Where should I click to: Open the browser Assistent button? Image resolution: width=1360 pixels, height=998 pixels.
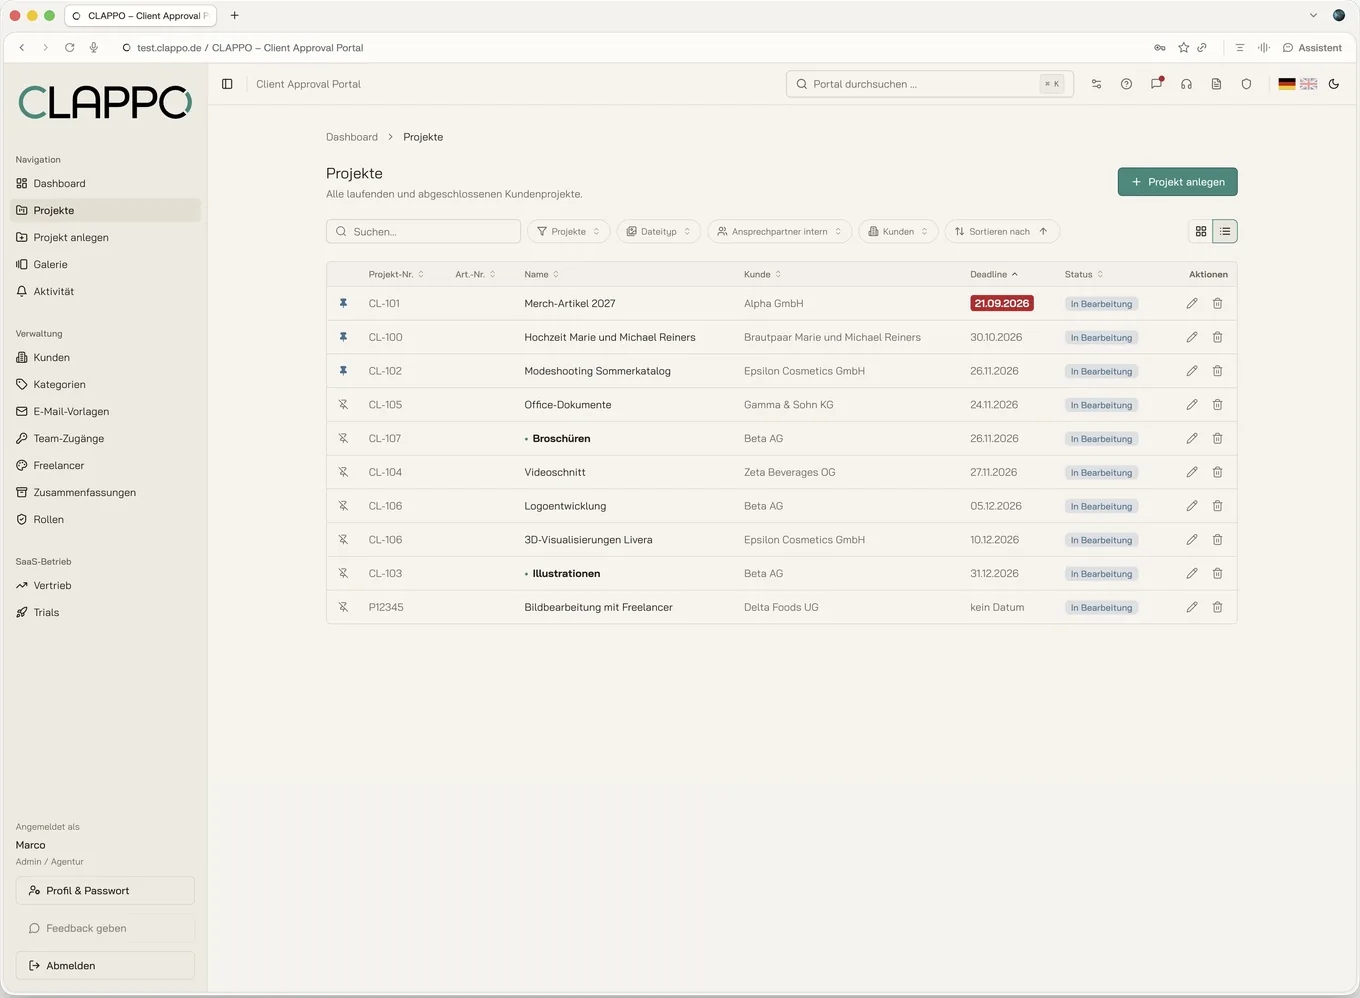1312,48
